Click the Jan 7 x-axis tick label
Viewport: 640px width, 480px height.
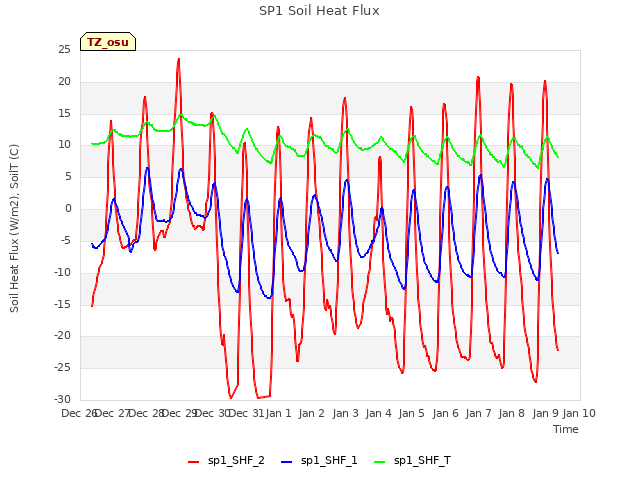[478, 413]
